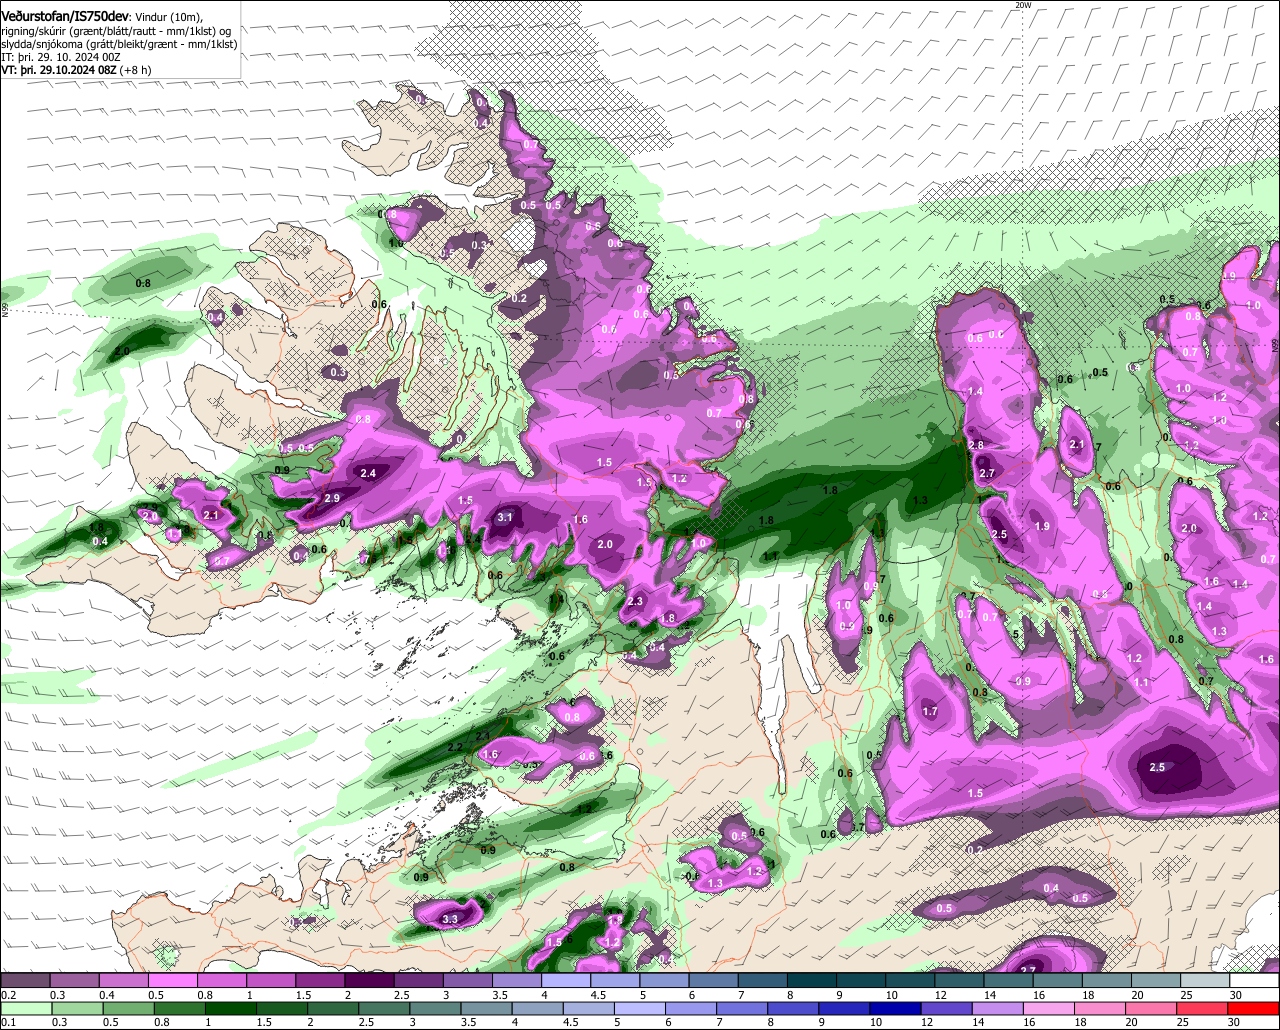Click the 3.1 precipitation value on the map
This screenshot has width=1280, height=1030.
(x=505, y=517)
